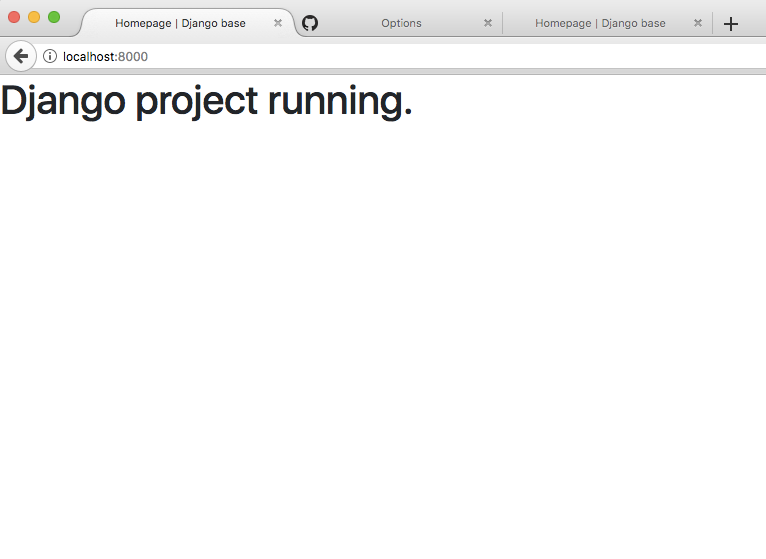Maximize the window with green button
Viewport: 766px width, 559px height.
pyautogui.click(x=54, y=17)
